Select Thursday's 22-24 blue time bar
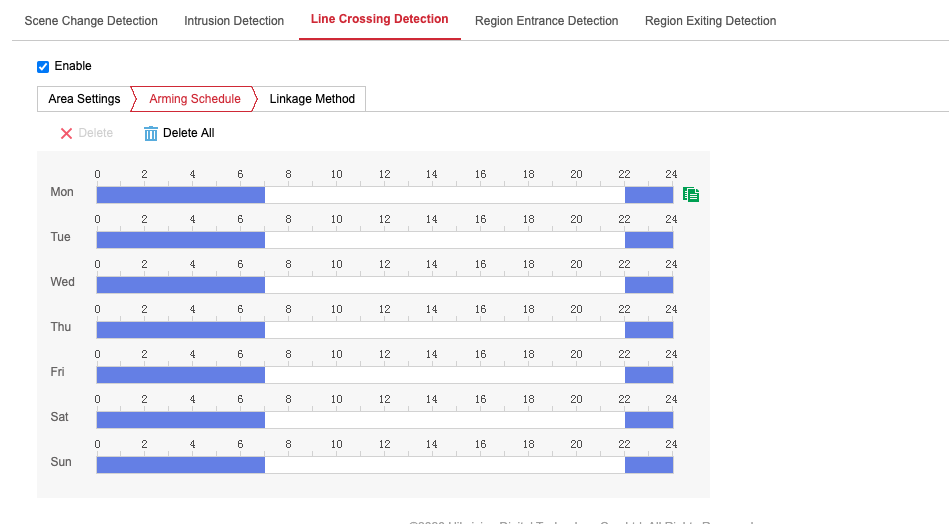 click(x=648, y=330)
